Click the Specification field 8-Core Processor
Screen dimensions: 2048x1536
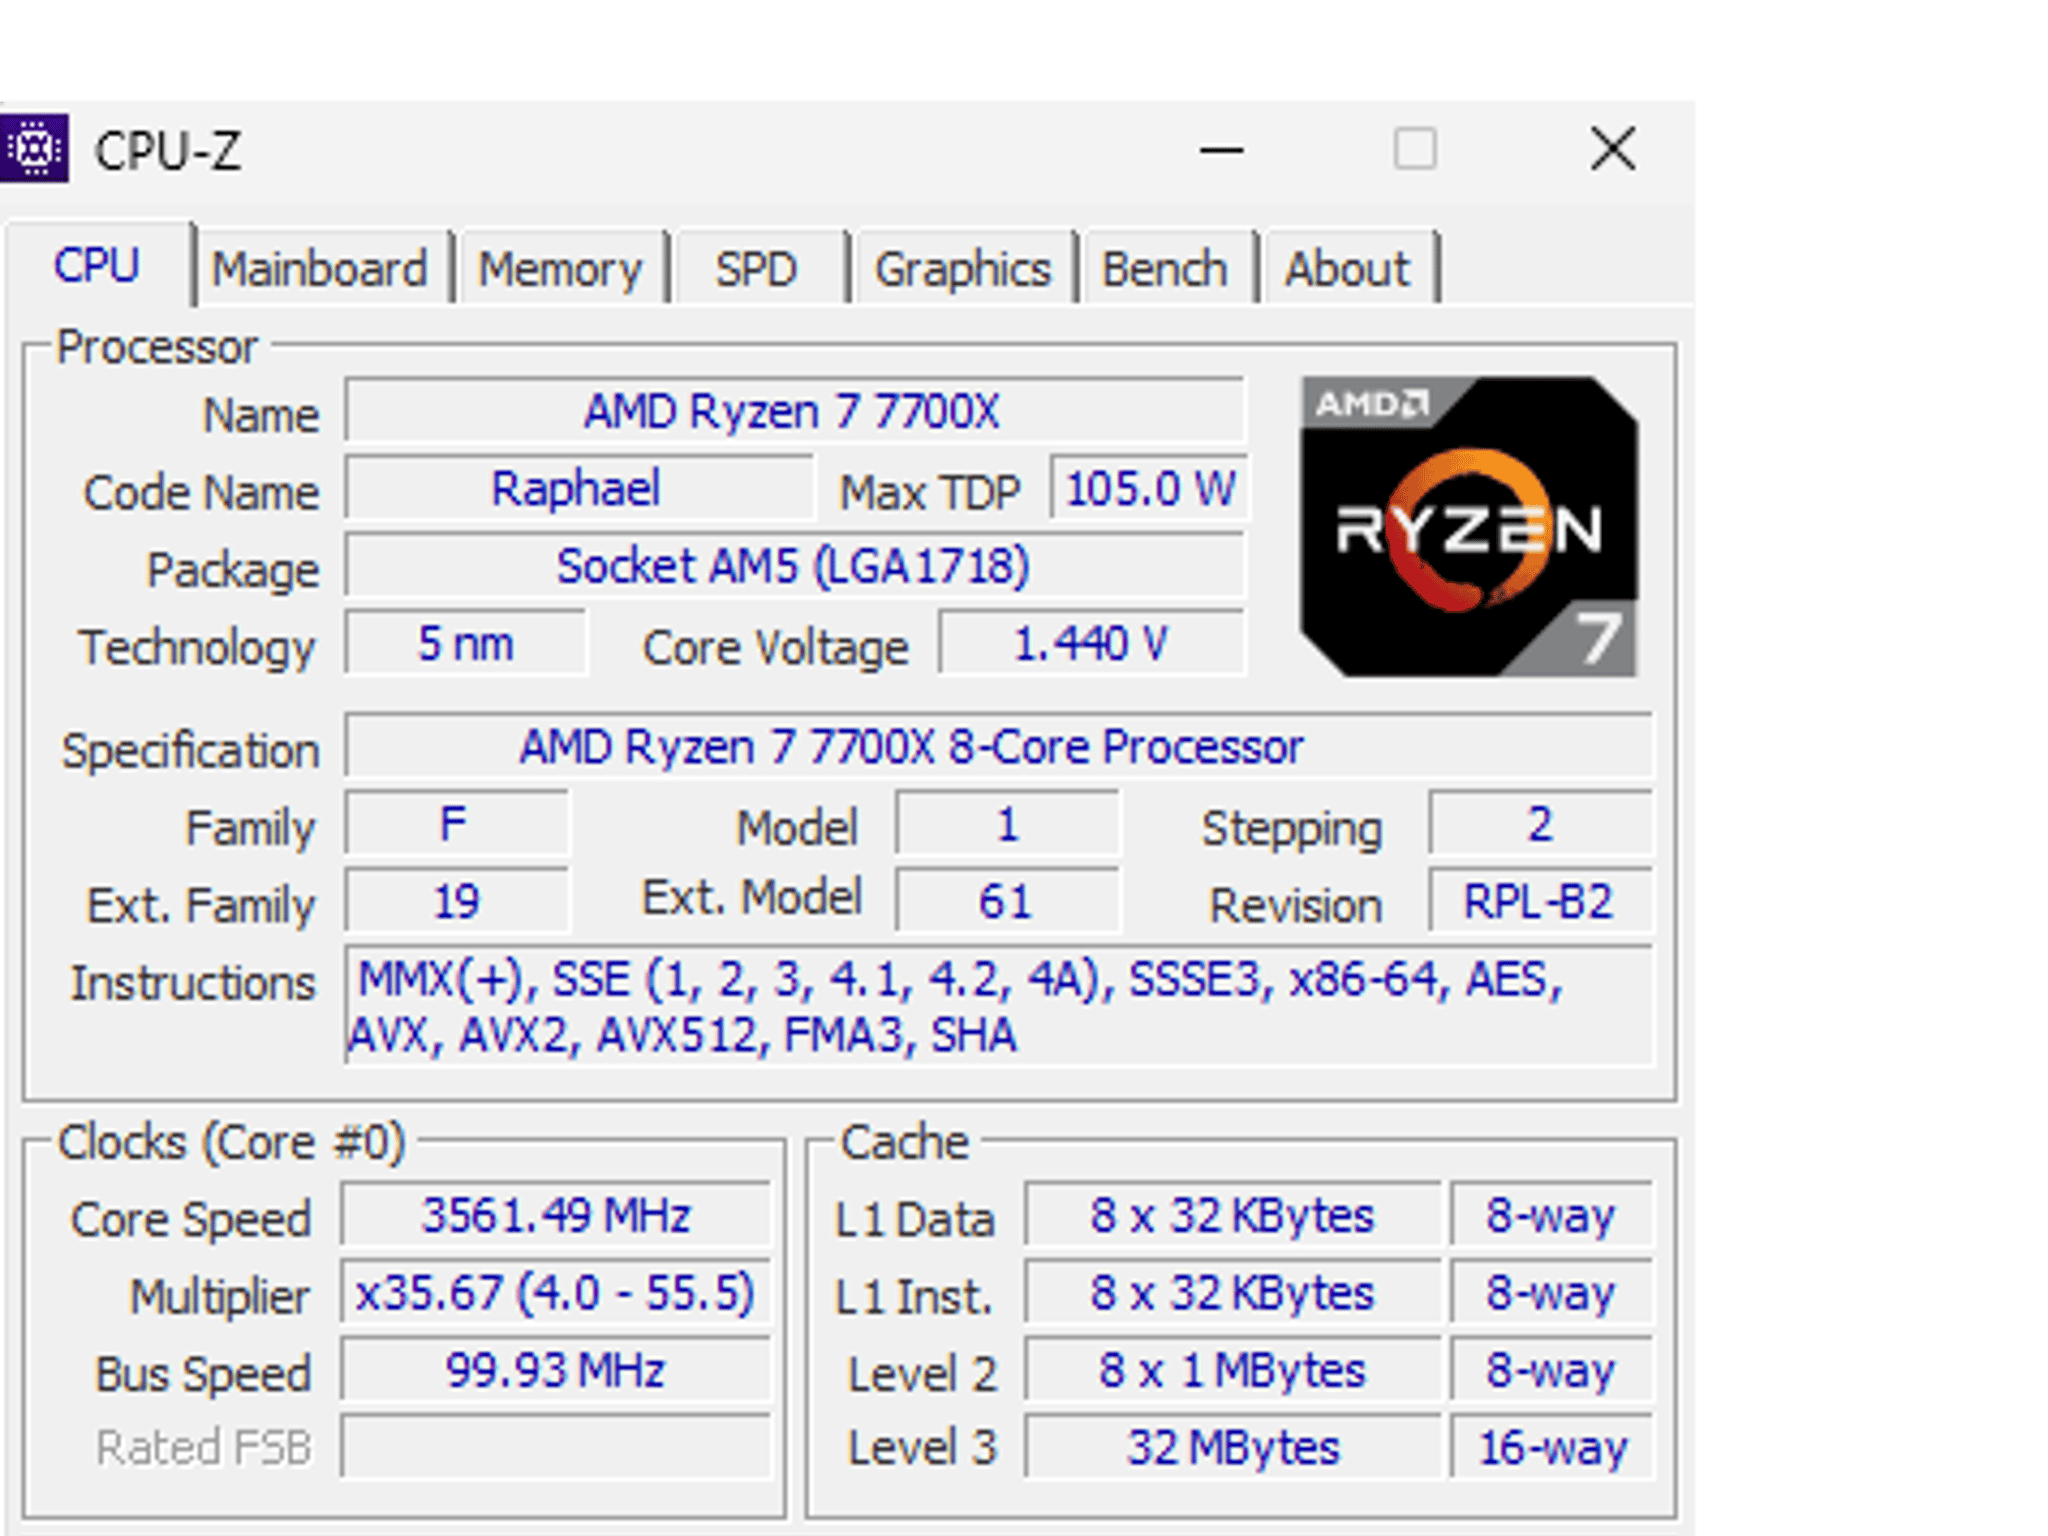coord(998,746)
